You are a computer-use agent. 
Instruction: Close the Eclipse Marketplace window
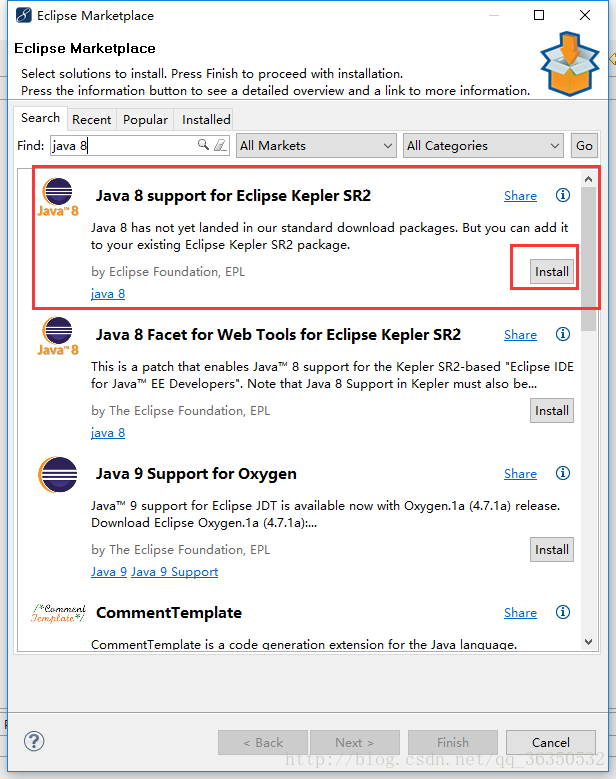click(585, 15)
